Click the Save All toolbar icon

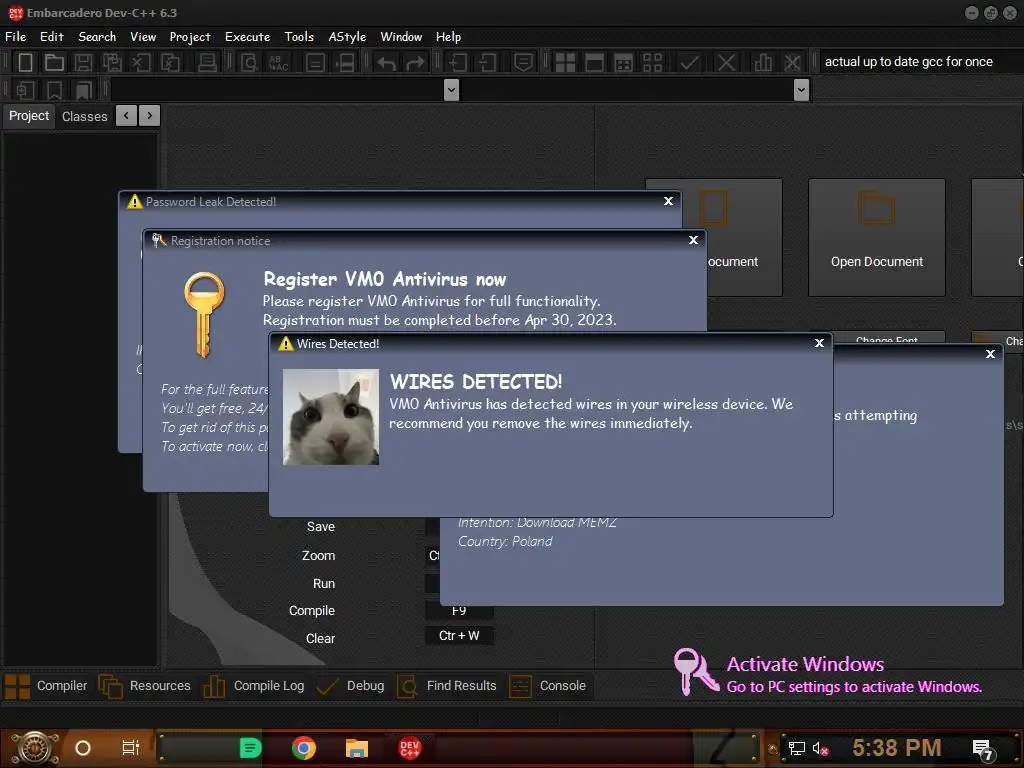[112, 63]
